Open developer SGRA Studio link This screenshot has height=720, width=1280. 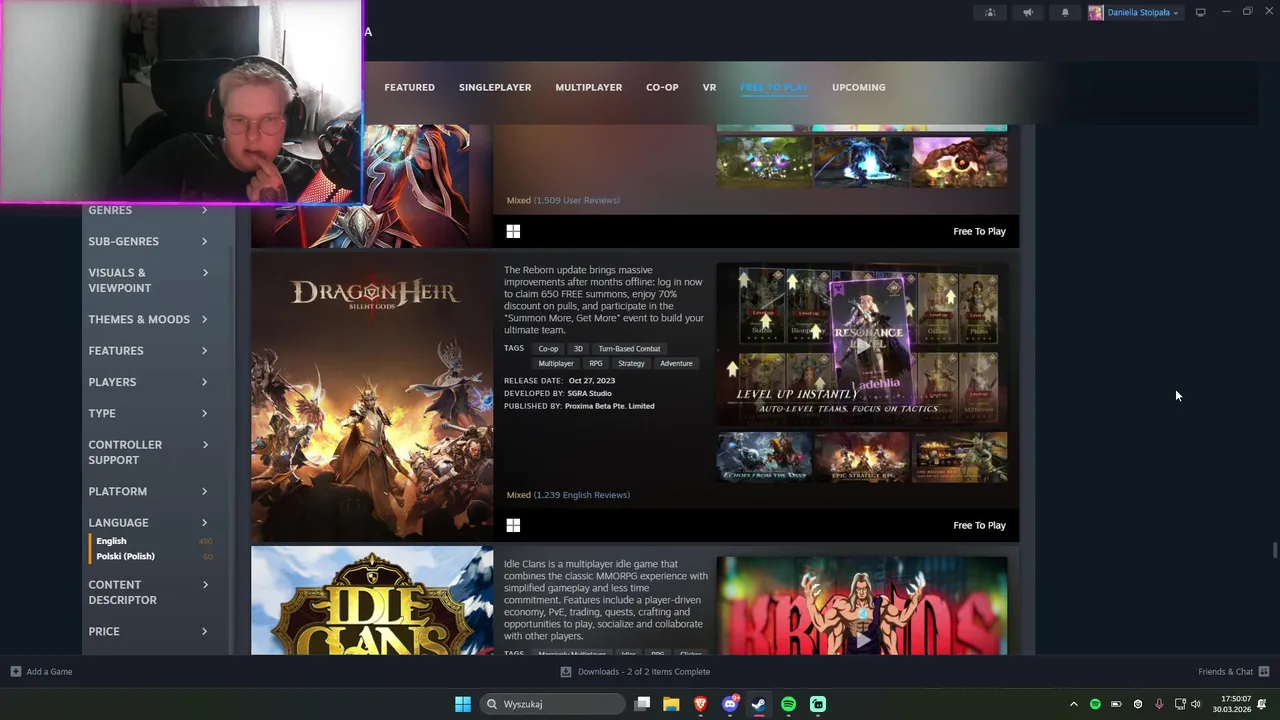(589, 393)
